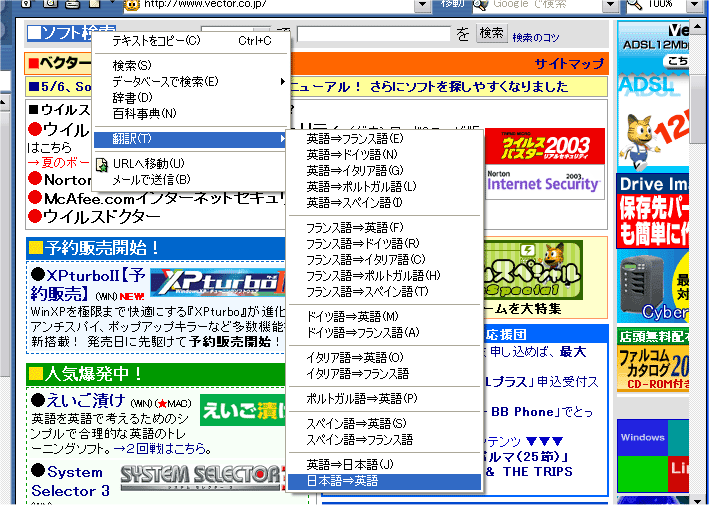Pick 英語⇒スペイン語(I) translation
709x505 pixels.
pos(384,202)
